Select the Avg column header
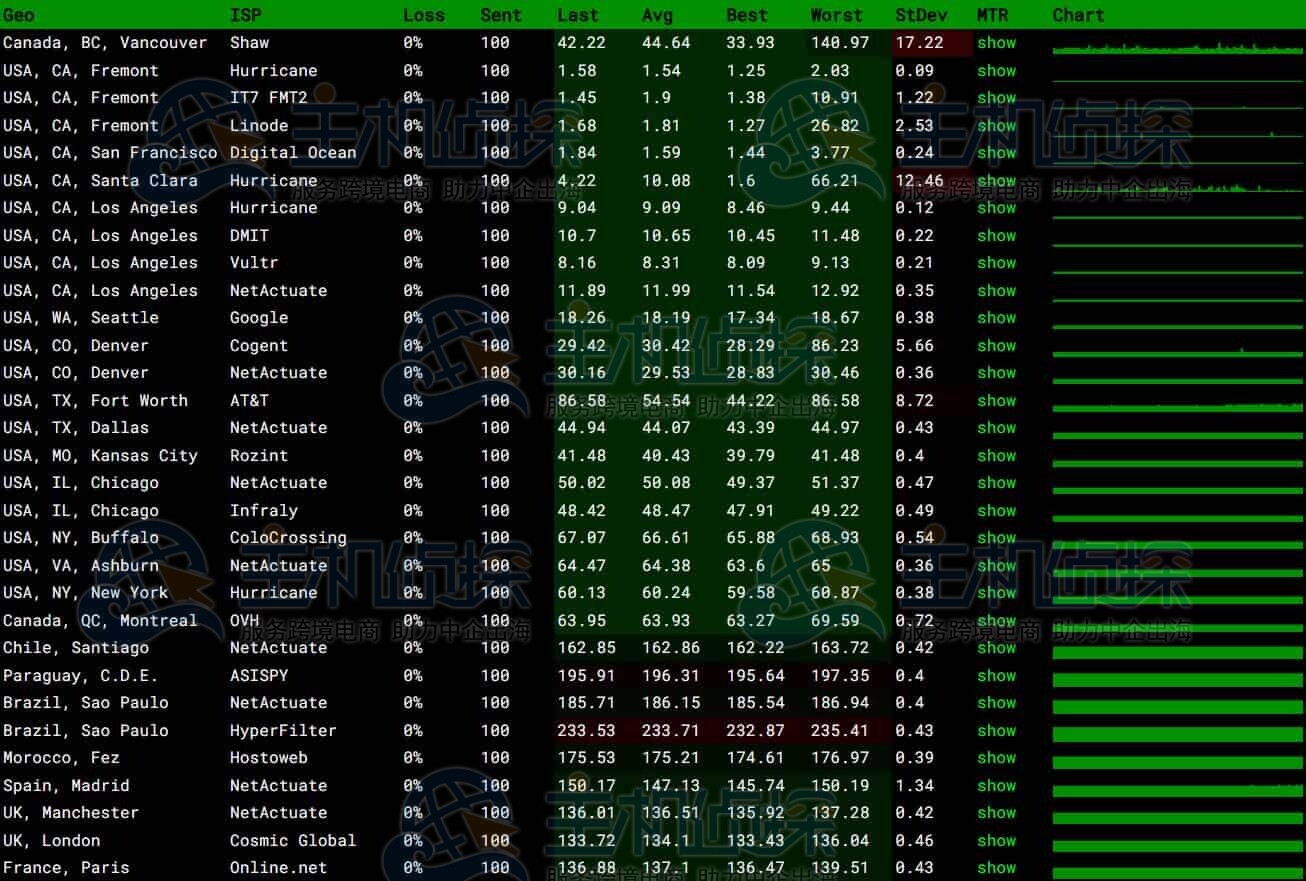Viewport: 1306px width, 881px height. [657, 15]
